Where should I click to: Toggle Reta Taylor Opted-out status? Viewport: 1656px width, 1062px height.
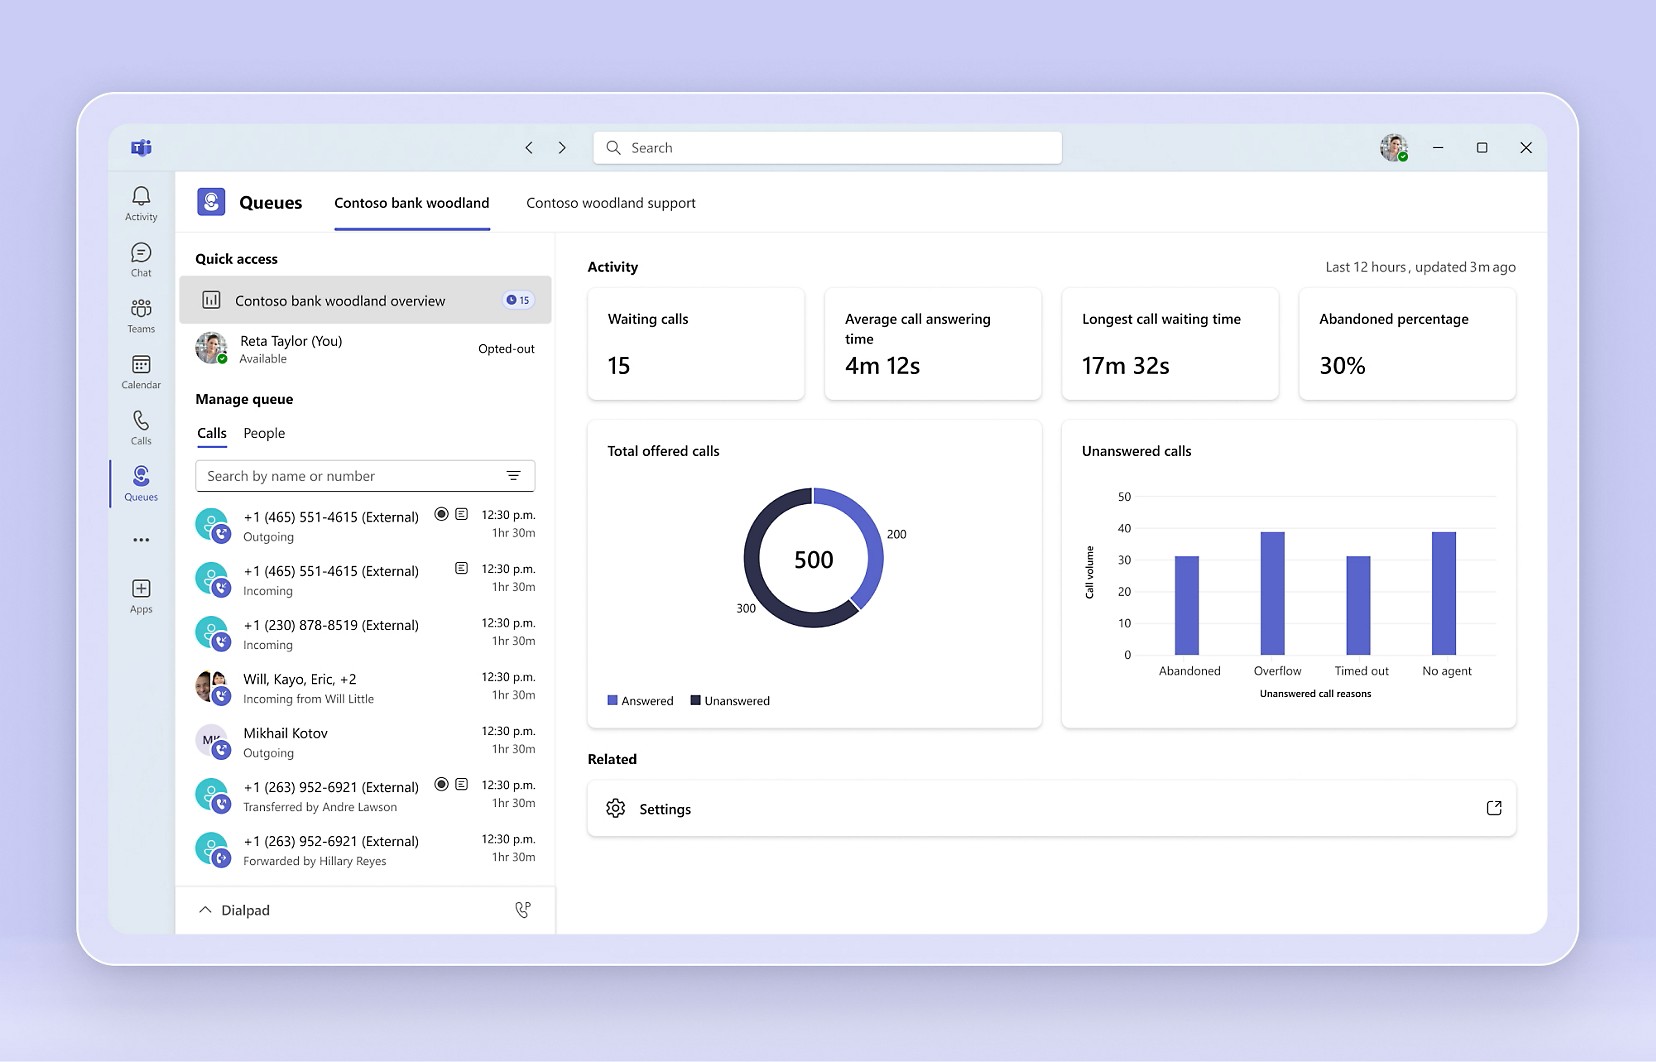(x=506, y=349)
